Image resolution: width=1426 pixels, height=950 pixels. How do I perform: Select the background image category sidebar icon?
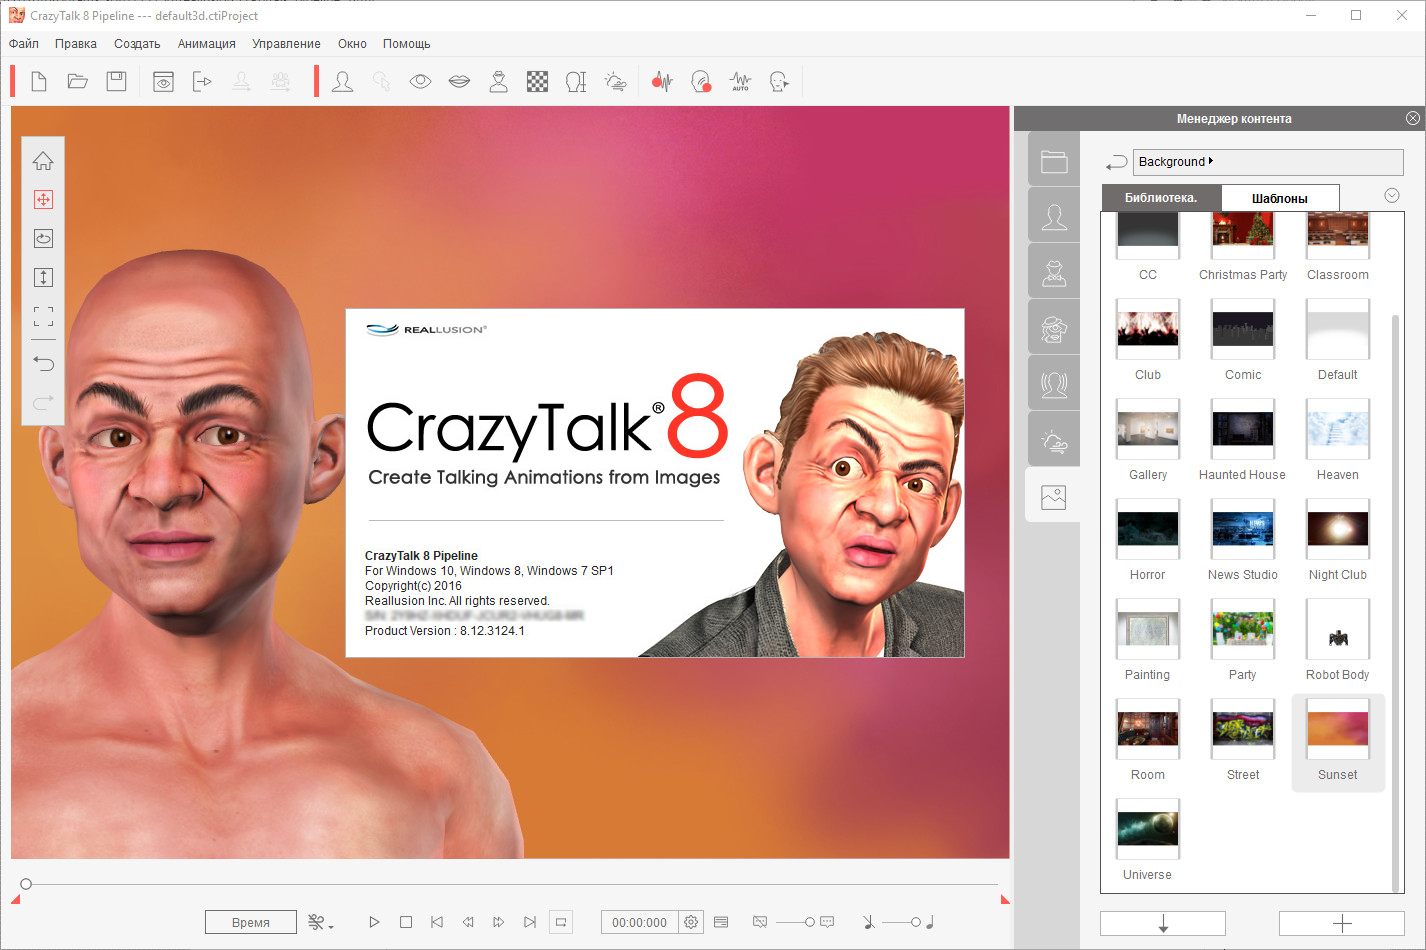(x=1054, y=496)
